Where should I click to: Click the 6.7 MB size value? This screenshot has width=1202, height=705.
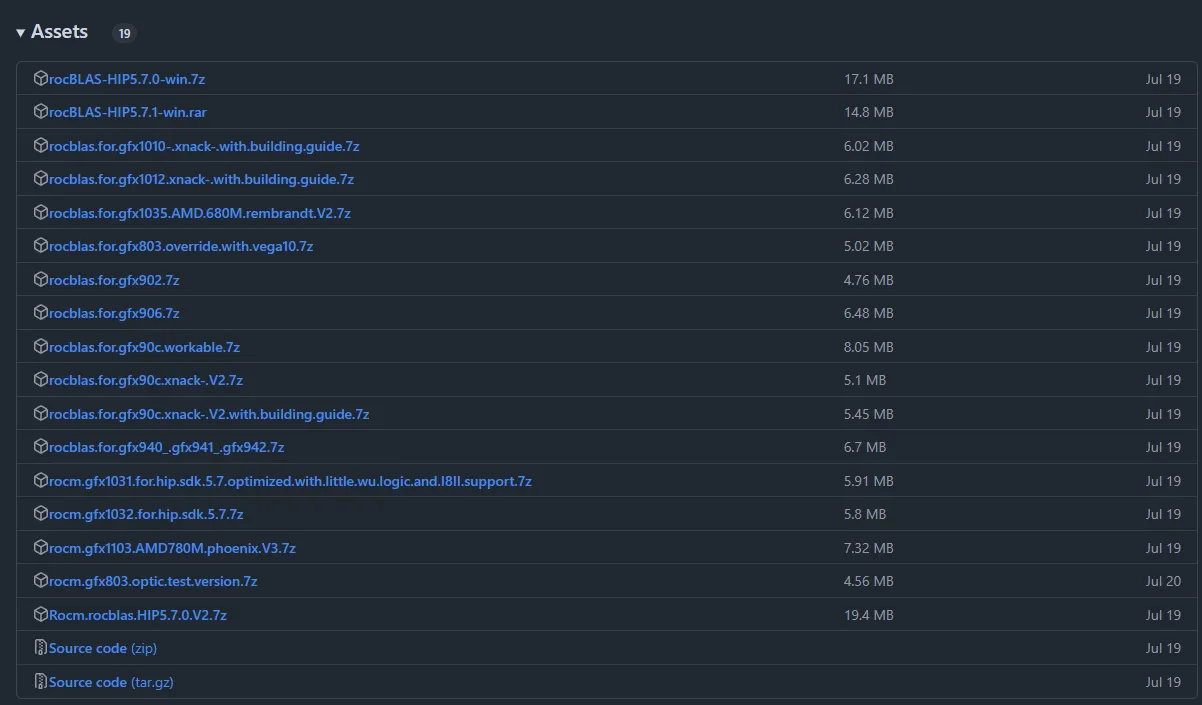point(865,447)
